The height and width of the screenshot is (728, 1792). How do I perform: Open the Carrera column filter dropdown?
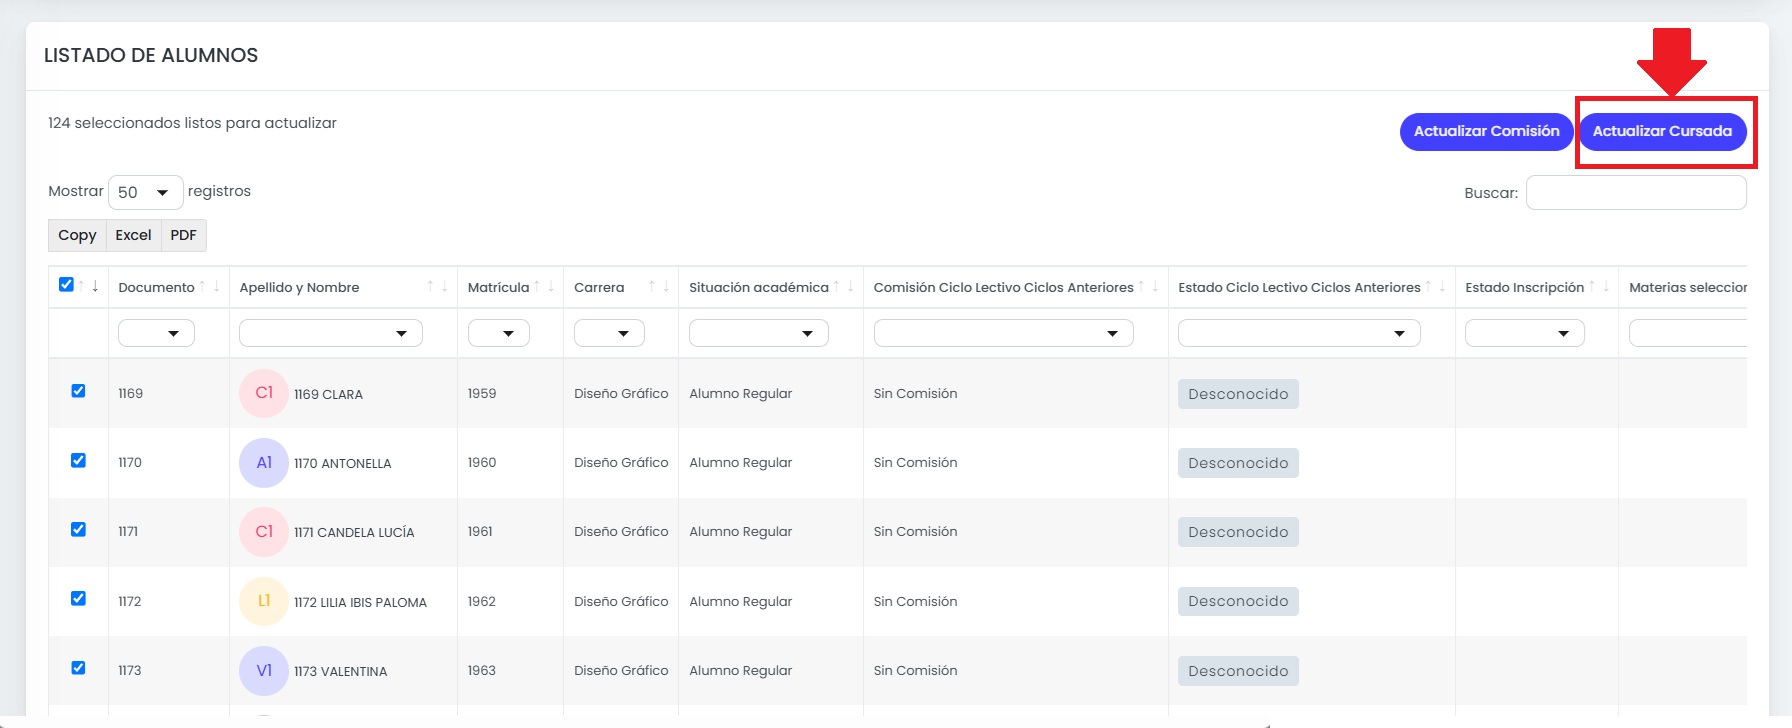coord(609,333)
